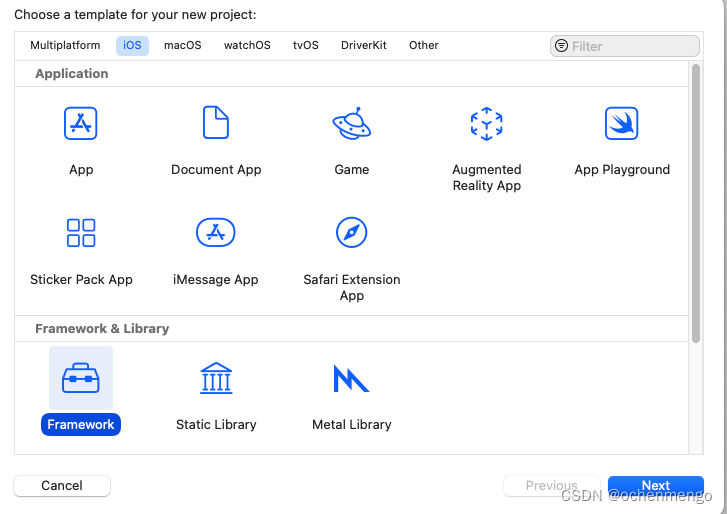
Task: Open the DriverKit tab
Action: 364,45
